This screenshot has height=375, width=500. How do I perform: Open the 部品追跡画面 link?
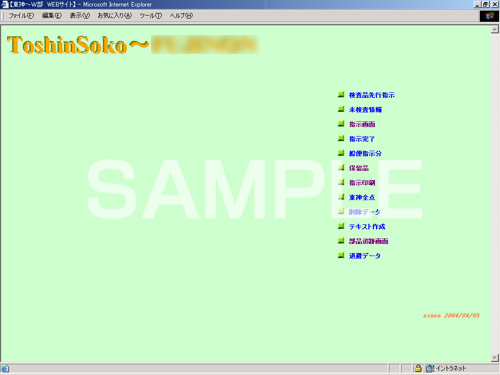(x=368, y=241)
